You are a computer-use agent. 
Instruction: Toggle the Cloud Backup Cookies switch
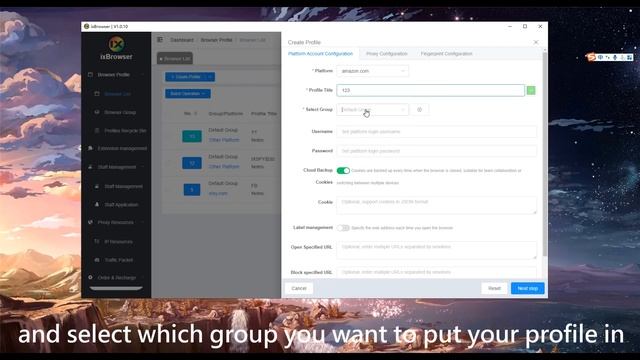pyautogui.click(x=343, y=171)
